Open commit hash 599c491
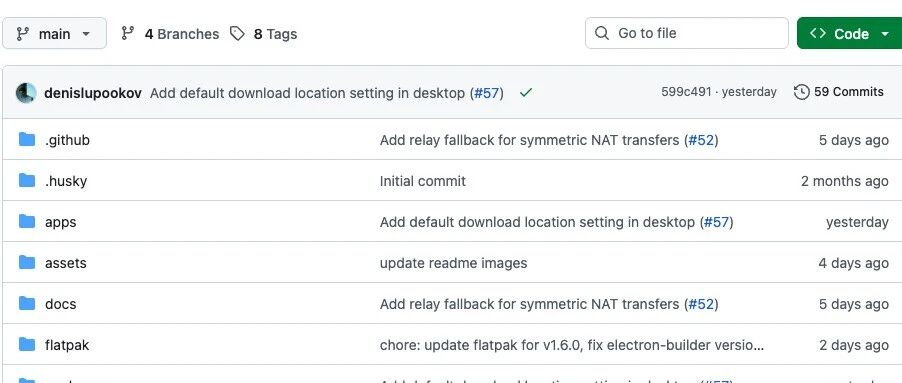 (x=686, y=92)
